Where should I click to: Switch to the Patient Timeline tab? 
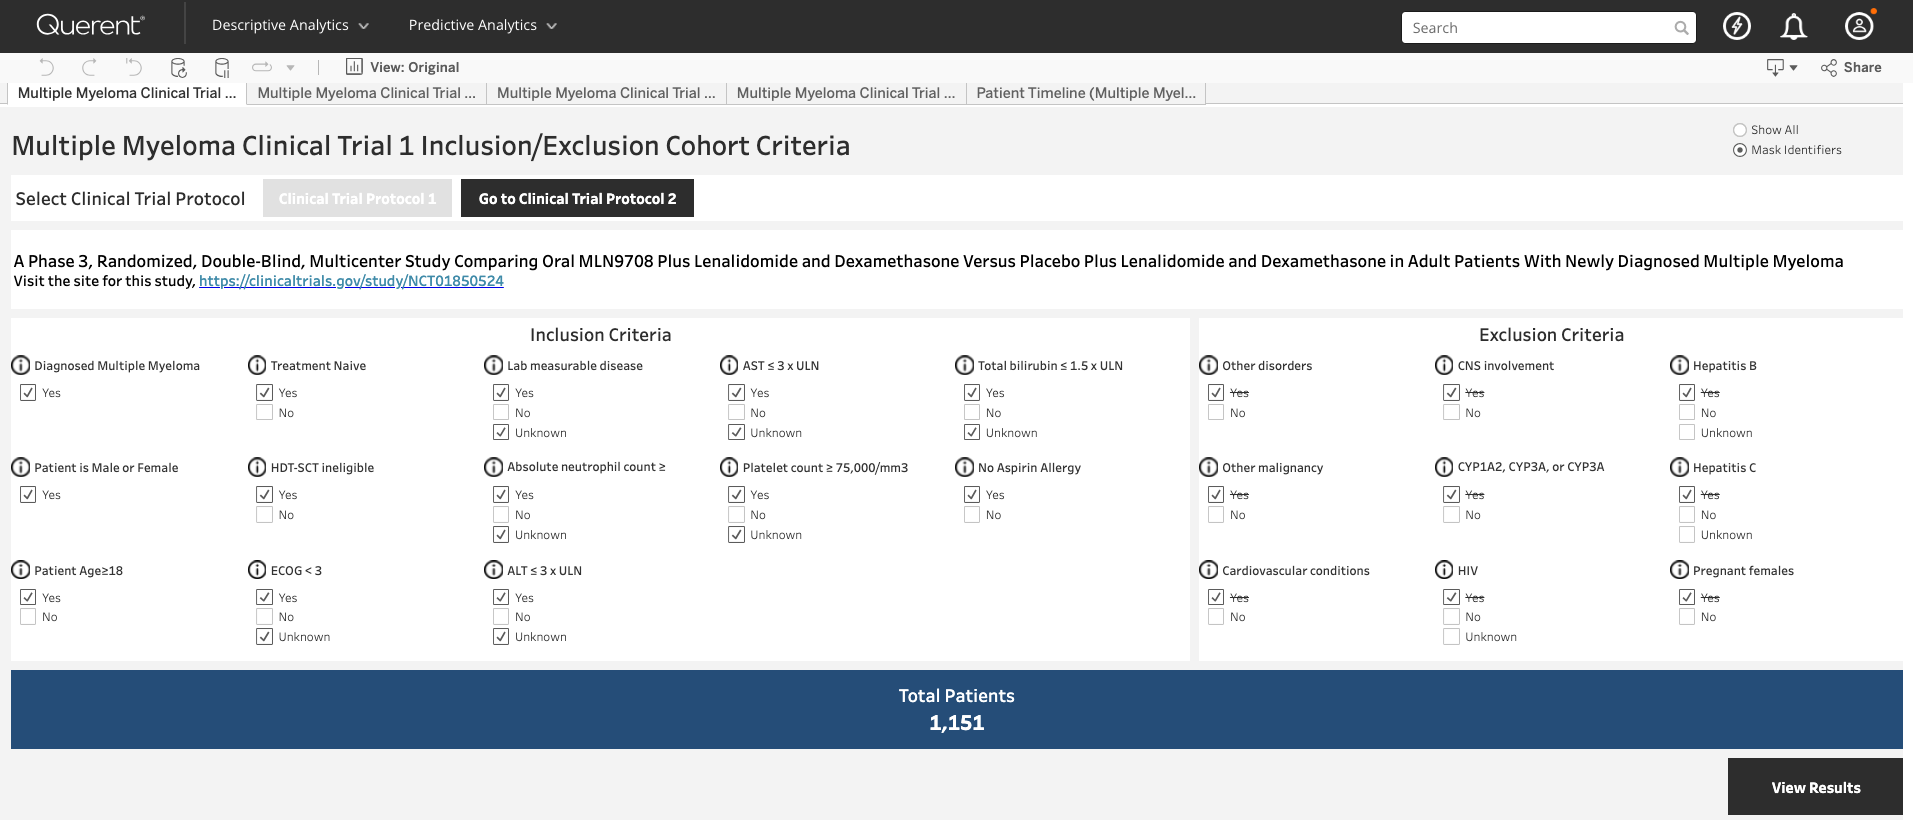point(1086,93)
